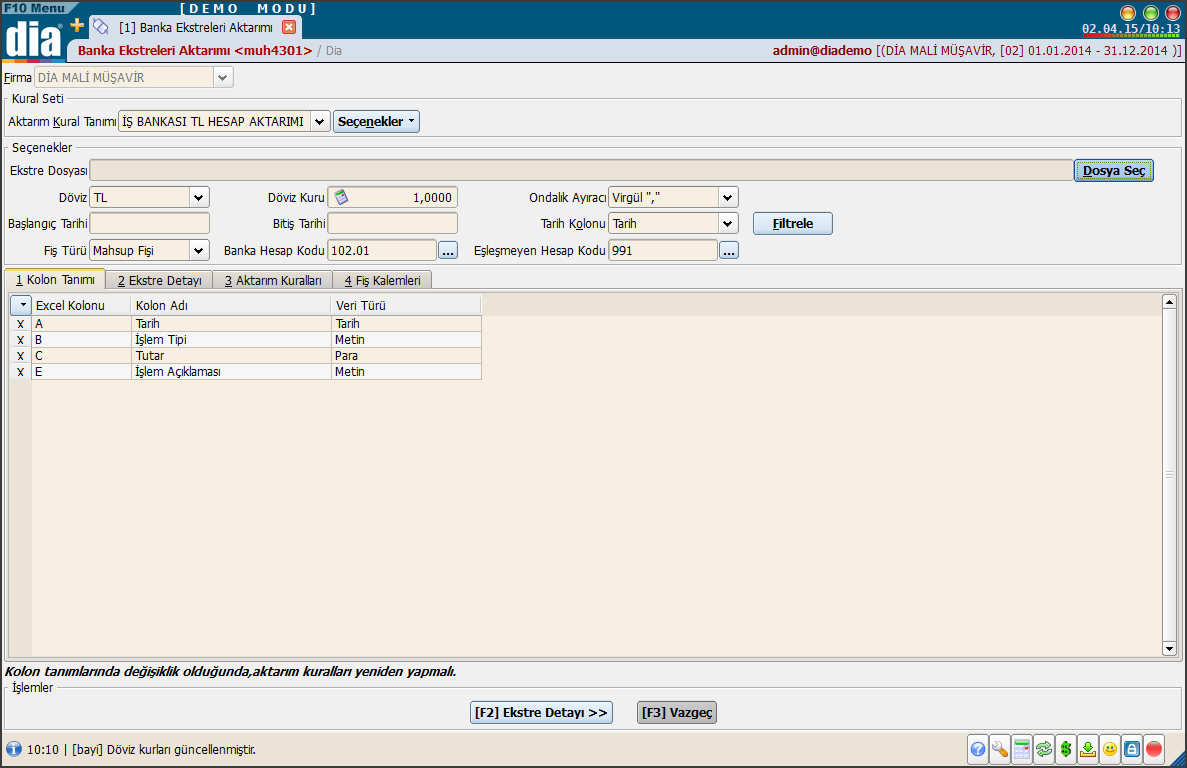Image resolution: width=1187 pixels, height=768 pixels.
Task: Switch to the 3 Aktarım Kuralları tab
Action: (x=273, y=281)
